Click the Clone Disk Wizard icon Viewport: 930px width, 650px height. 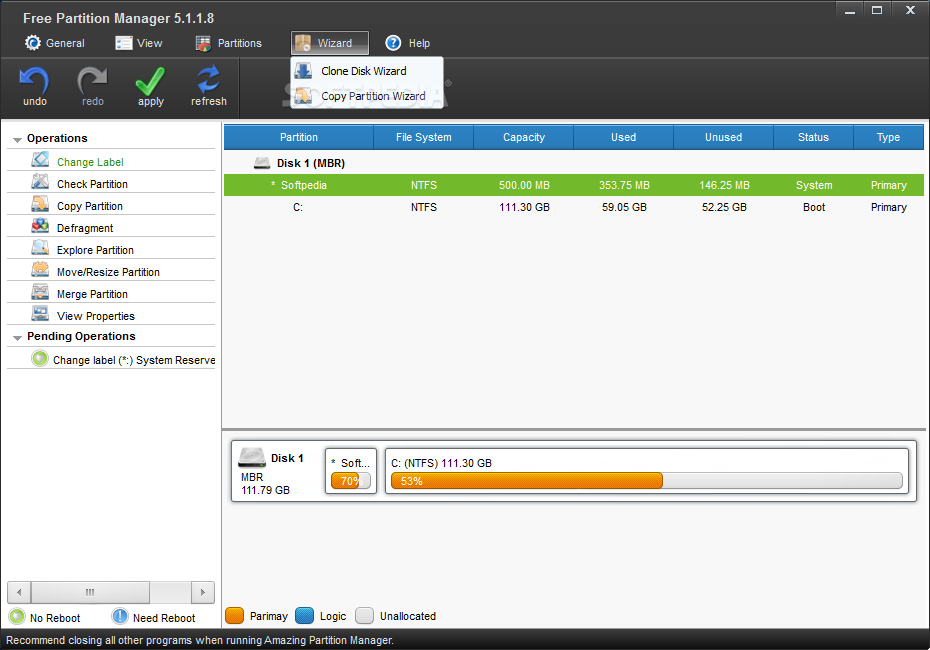point(303,71)
